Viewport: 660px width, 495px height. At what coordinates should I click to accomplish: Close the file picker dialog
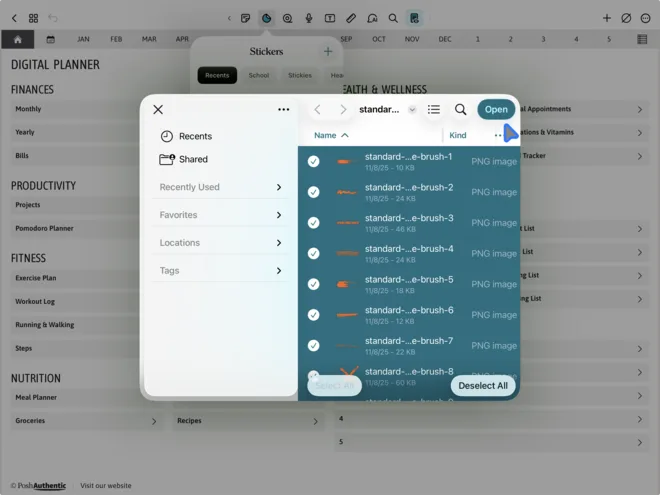click(x=158, y=110)
